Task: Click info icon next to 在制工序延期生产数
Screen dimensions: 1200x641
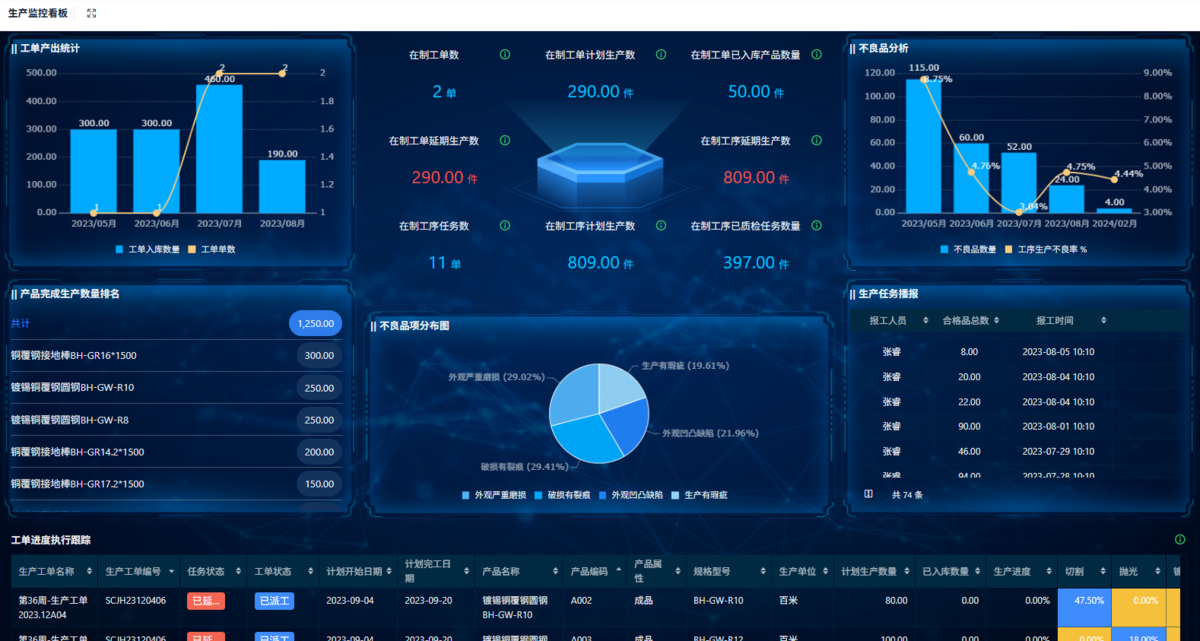Action: (816, 141)
